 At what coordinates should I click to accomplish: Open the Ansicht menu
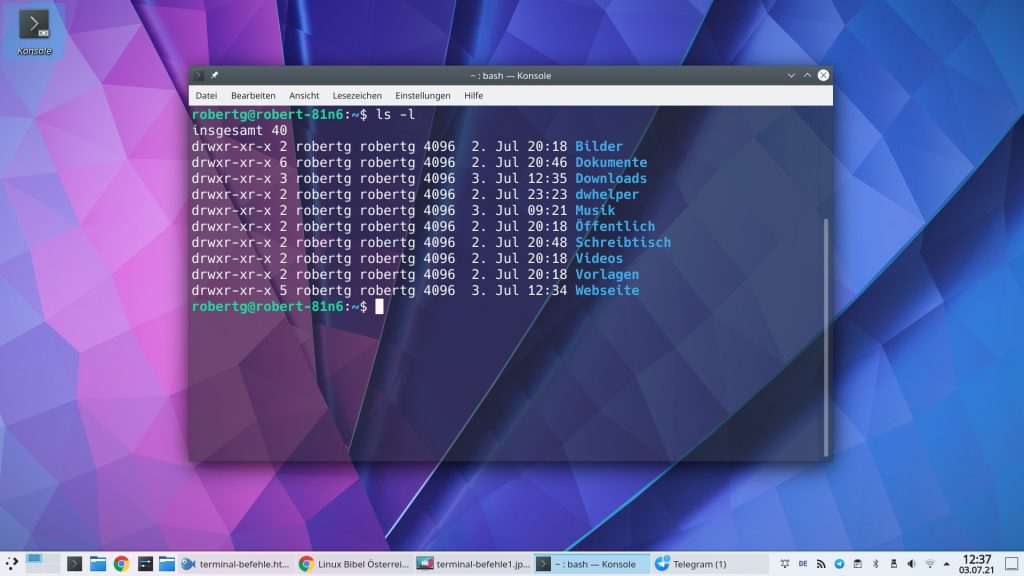click(x=304, y=95)
